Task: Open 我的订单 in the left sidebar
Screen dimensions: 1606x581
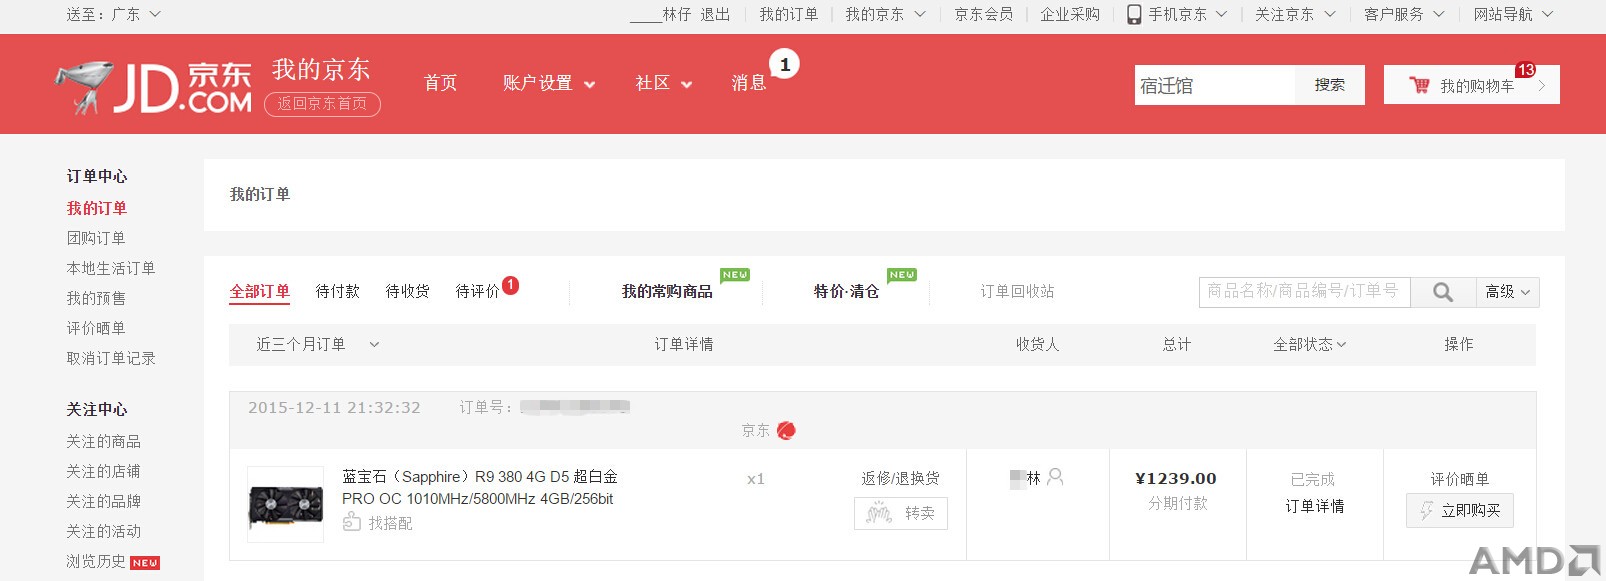Action: click(97, 208)
